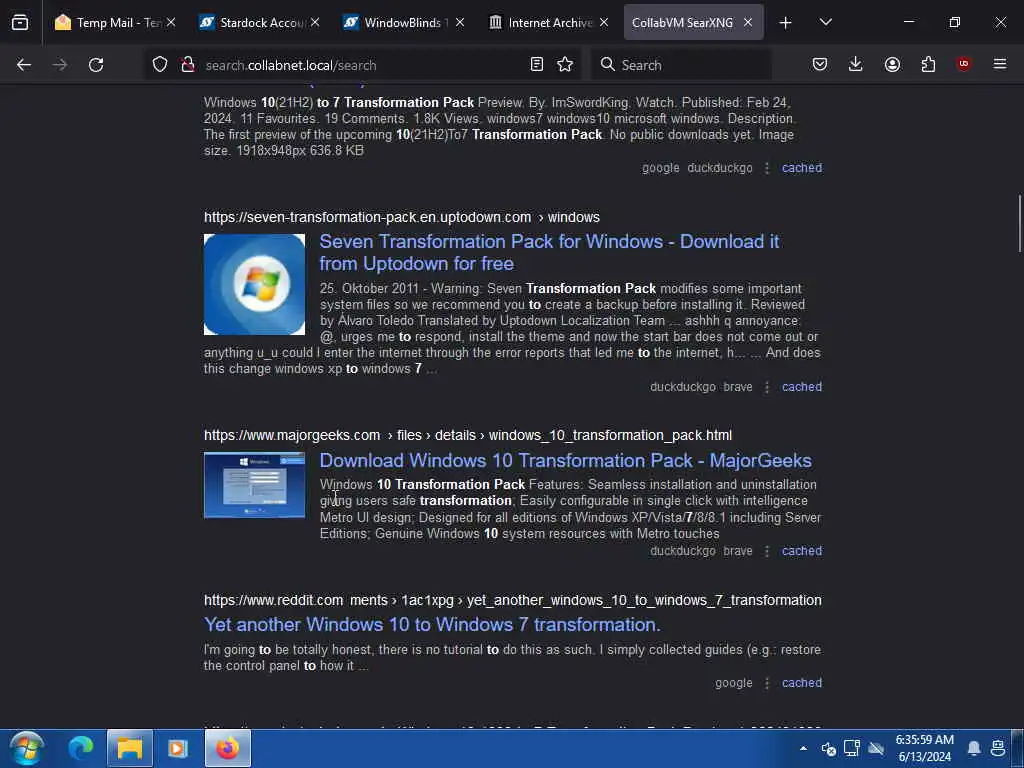This screenshot has width=1024, height=768.
Task: Expand options menu for Uptodown result
Action: pos(767,387)
